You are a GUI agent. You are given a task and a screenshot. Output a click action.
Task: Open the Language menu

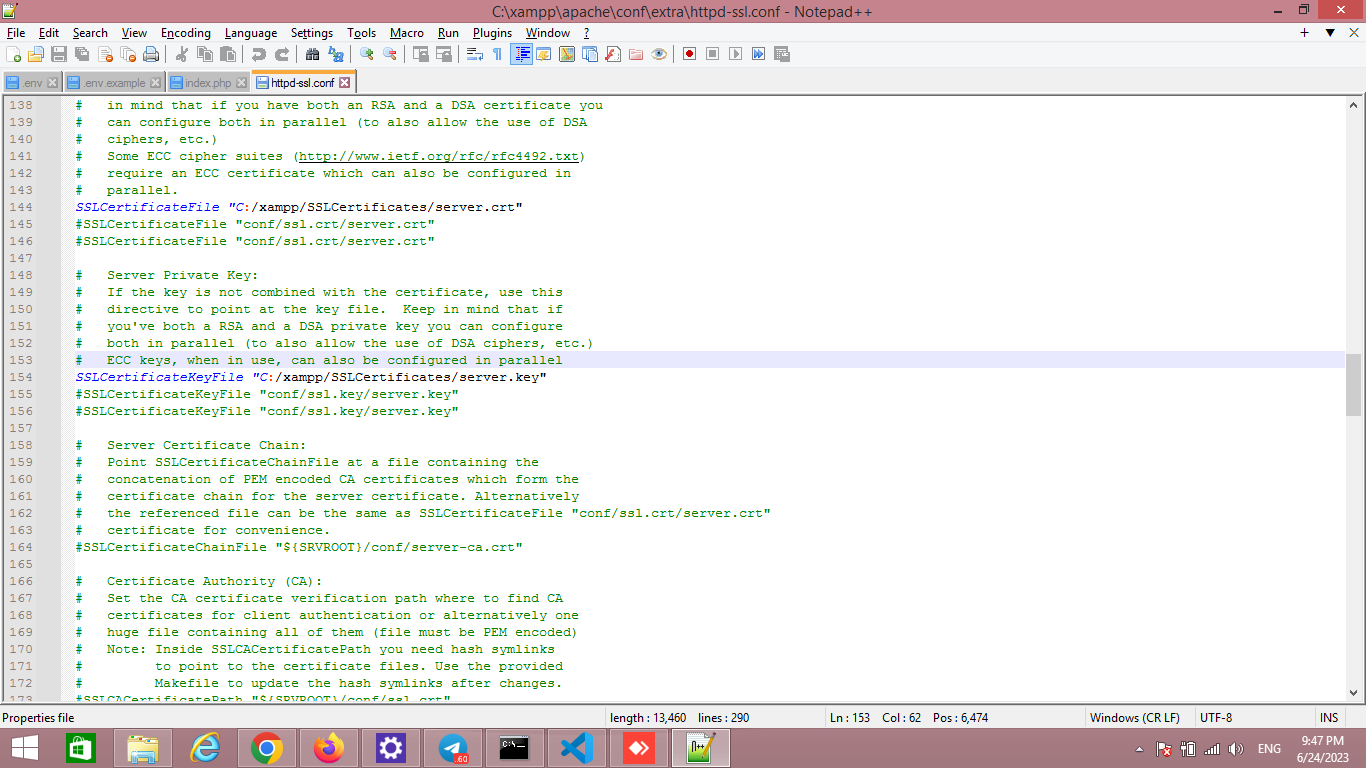pyautogui.click(x=251, y=33)
